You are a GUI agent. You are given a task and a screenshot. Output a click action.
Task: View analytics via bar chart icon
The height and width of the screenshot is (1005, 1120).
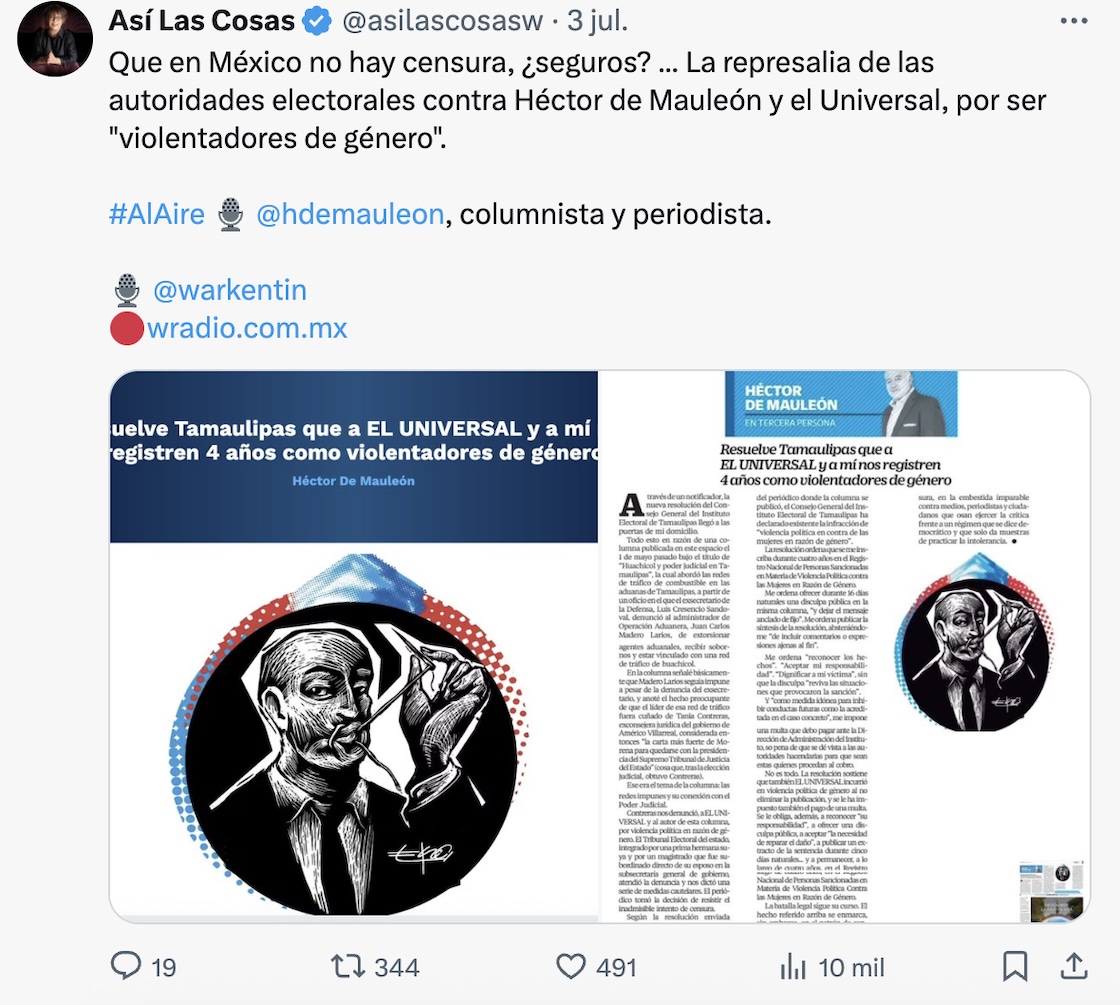[x=793, y=967]
